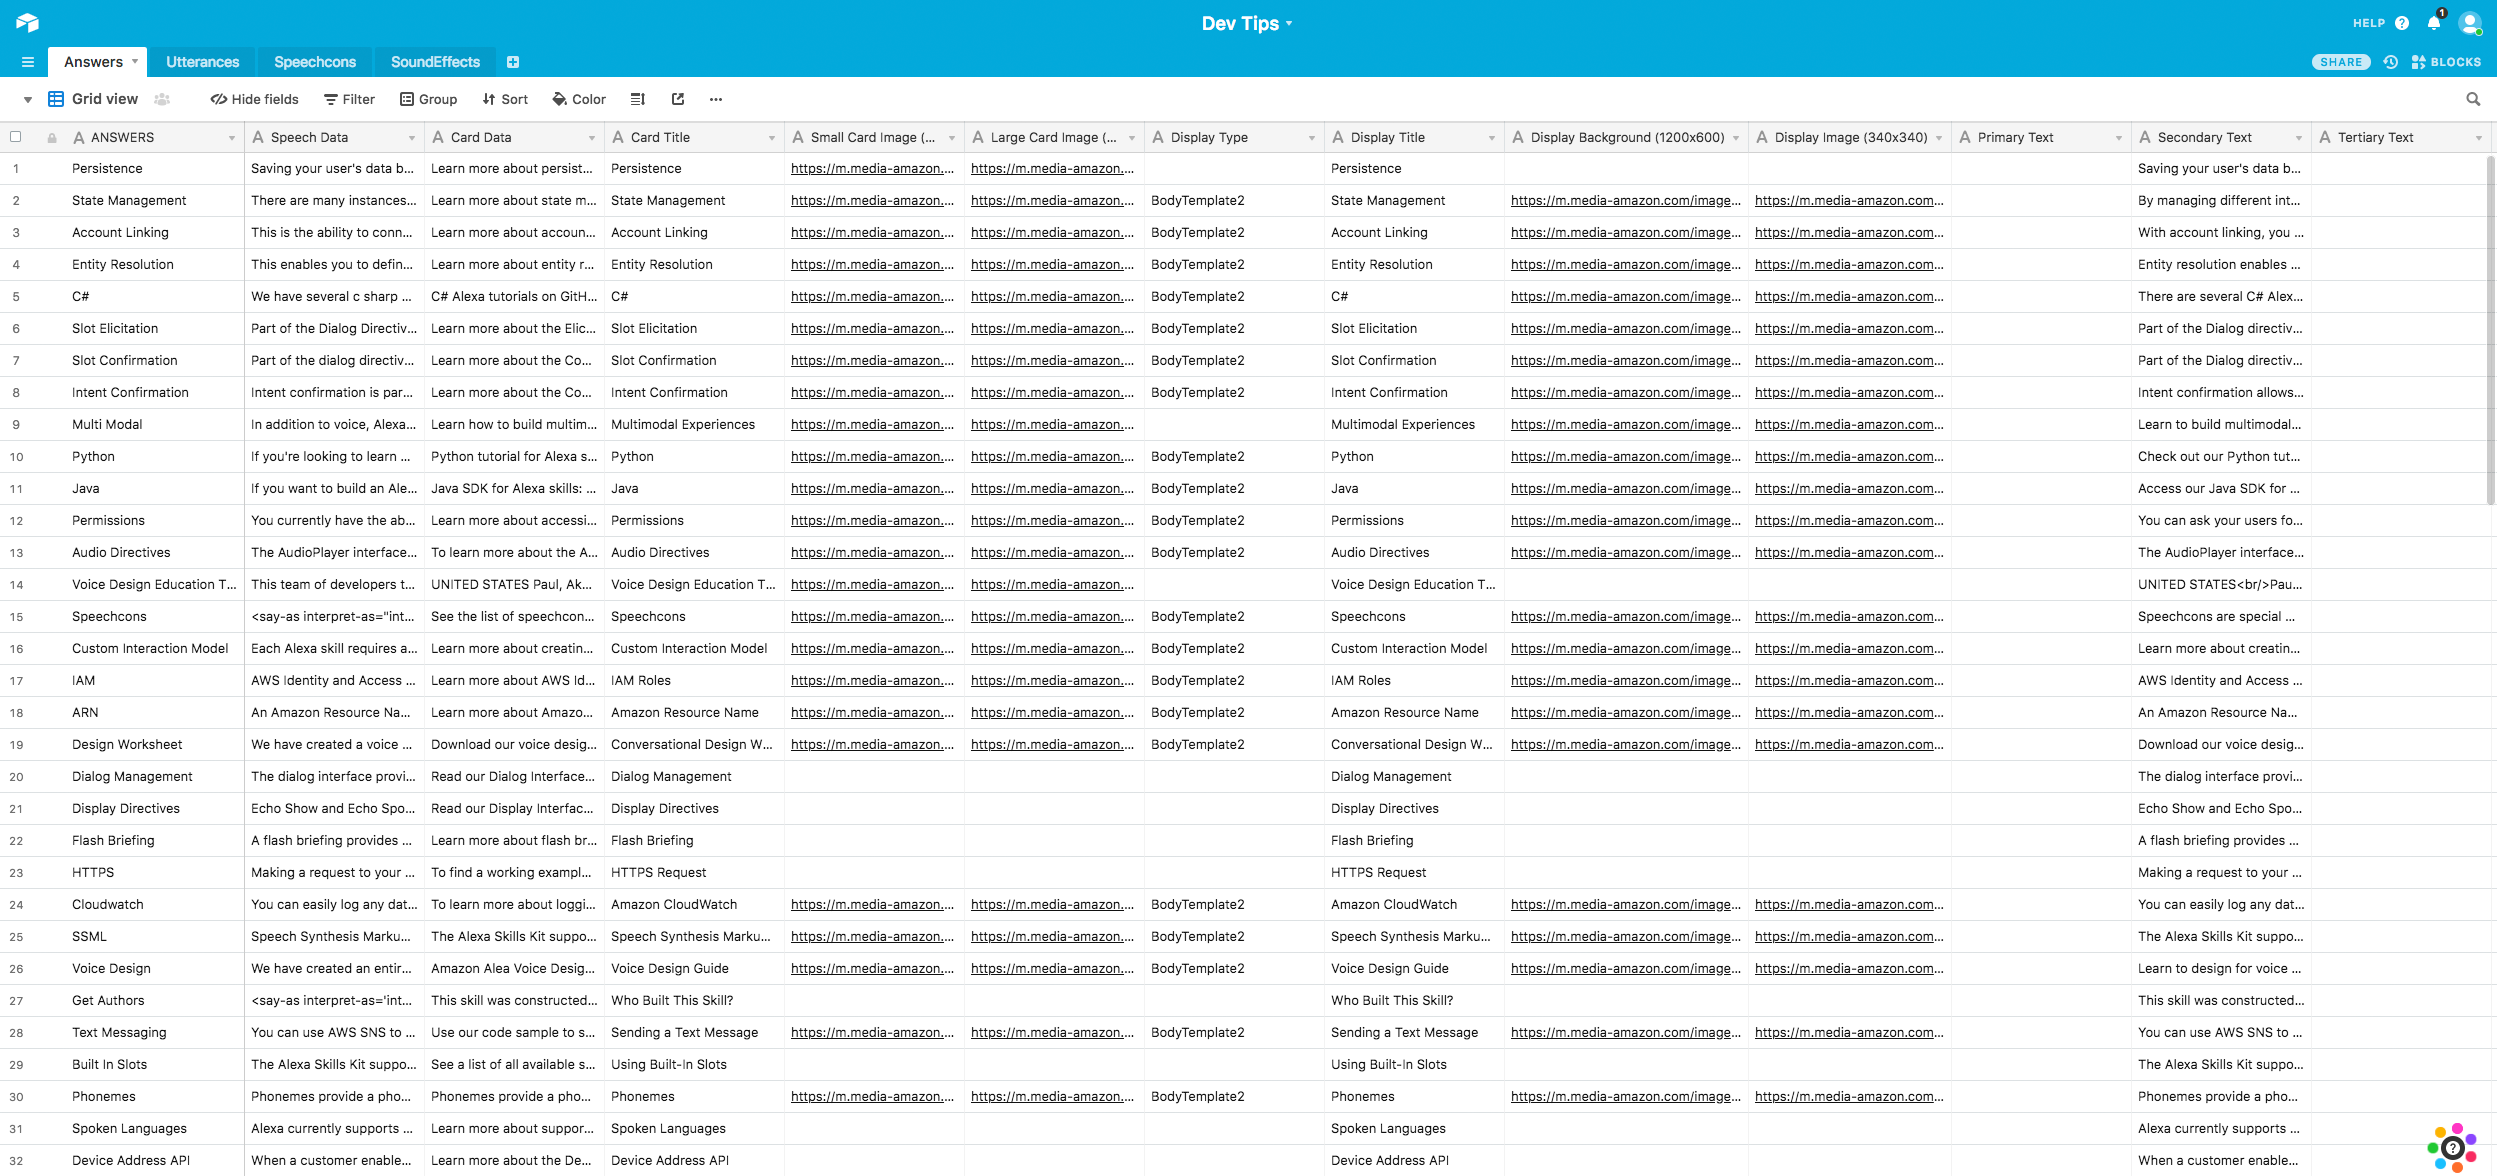The height and width of the screenshot is (1176, 2497).
Task: Expand the views sidebar toggle arrow
Action: point(28,99)
